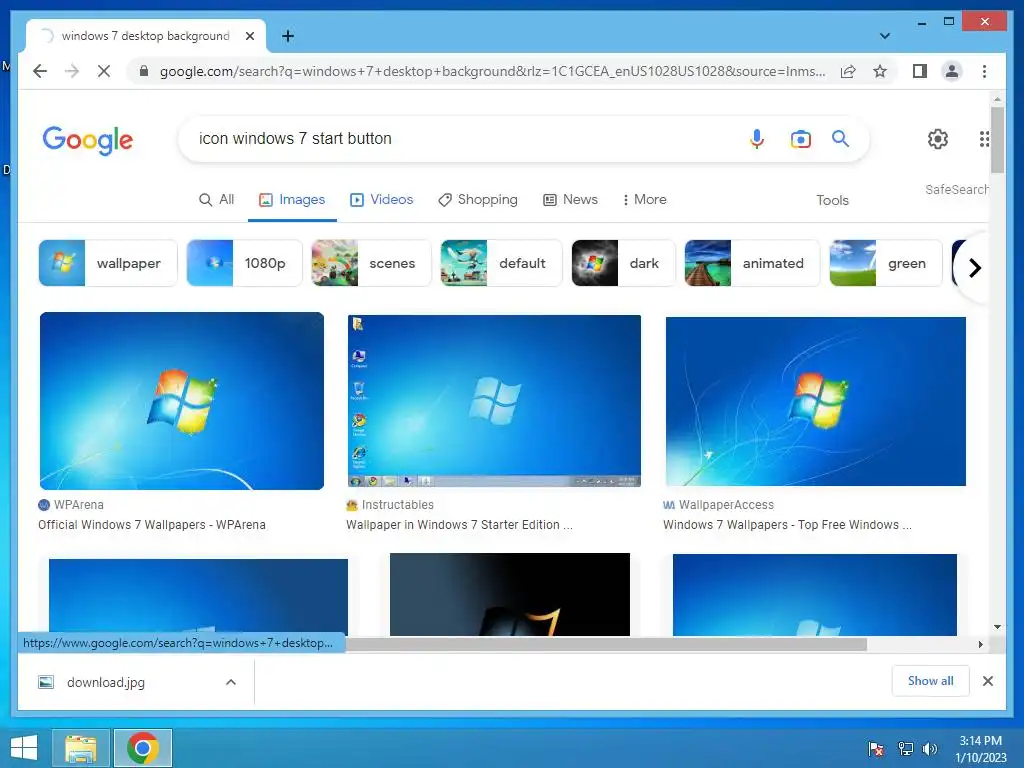The width and height of the screenshot is (1024, 768).
Task: Click the Google Search magnifier button
Action: (x=840, y=138)
